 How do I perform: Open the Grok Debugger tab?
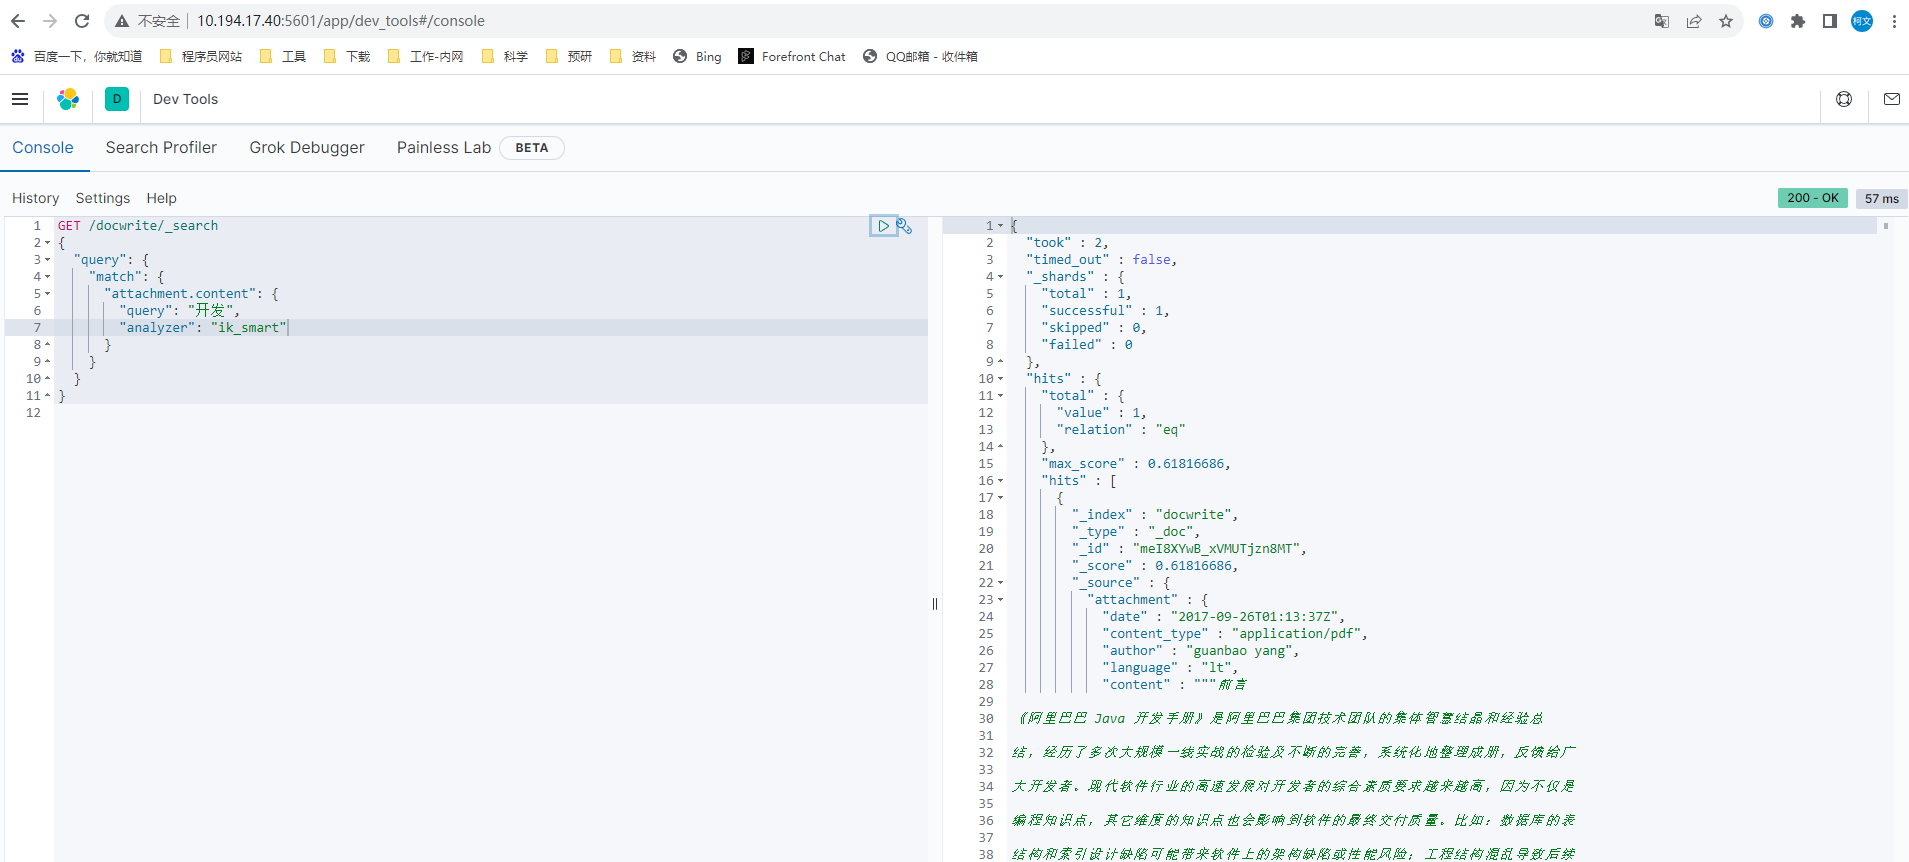[307, 148]
